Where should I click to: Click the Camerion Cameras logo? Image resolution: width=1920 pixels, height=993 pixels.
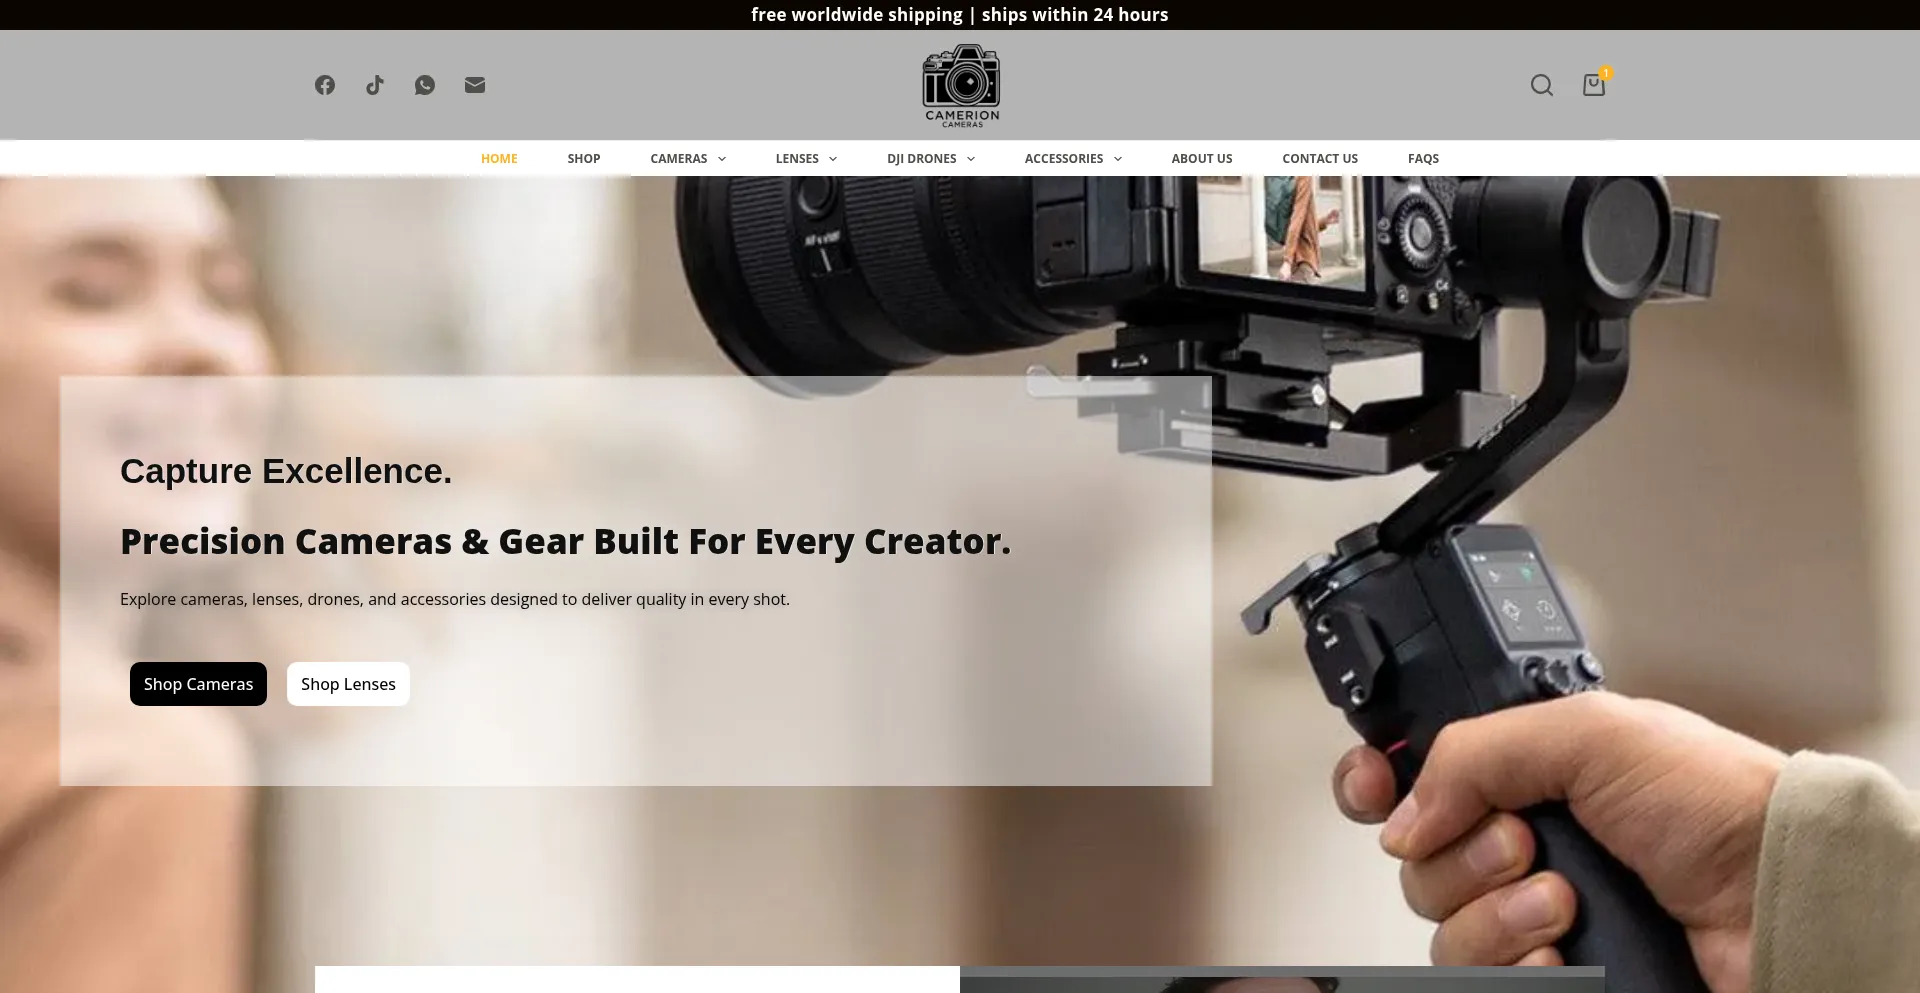pos(961,85)
